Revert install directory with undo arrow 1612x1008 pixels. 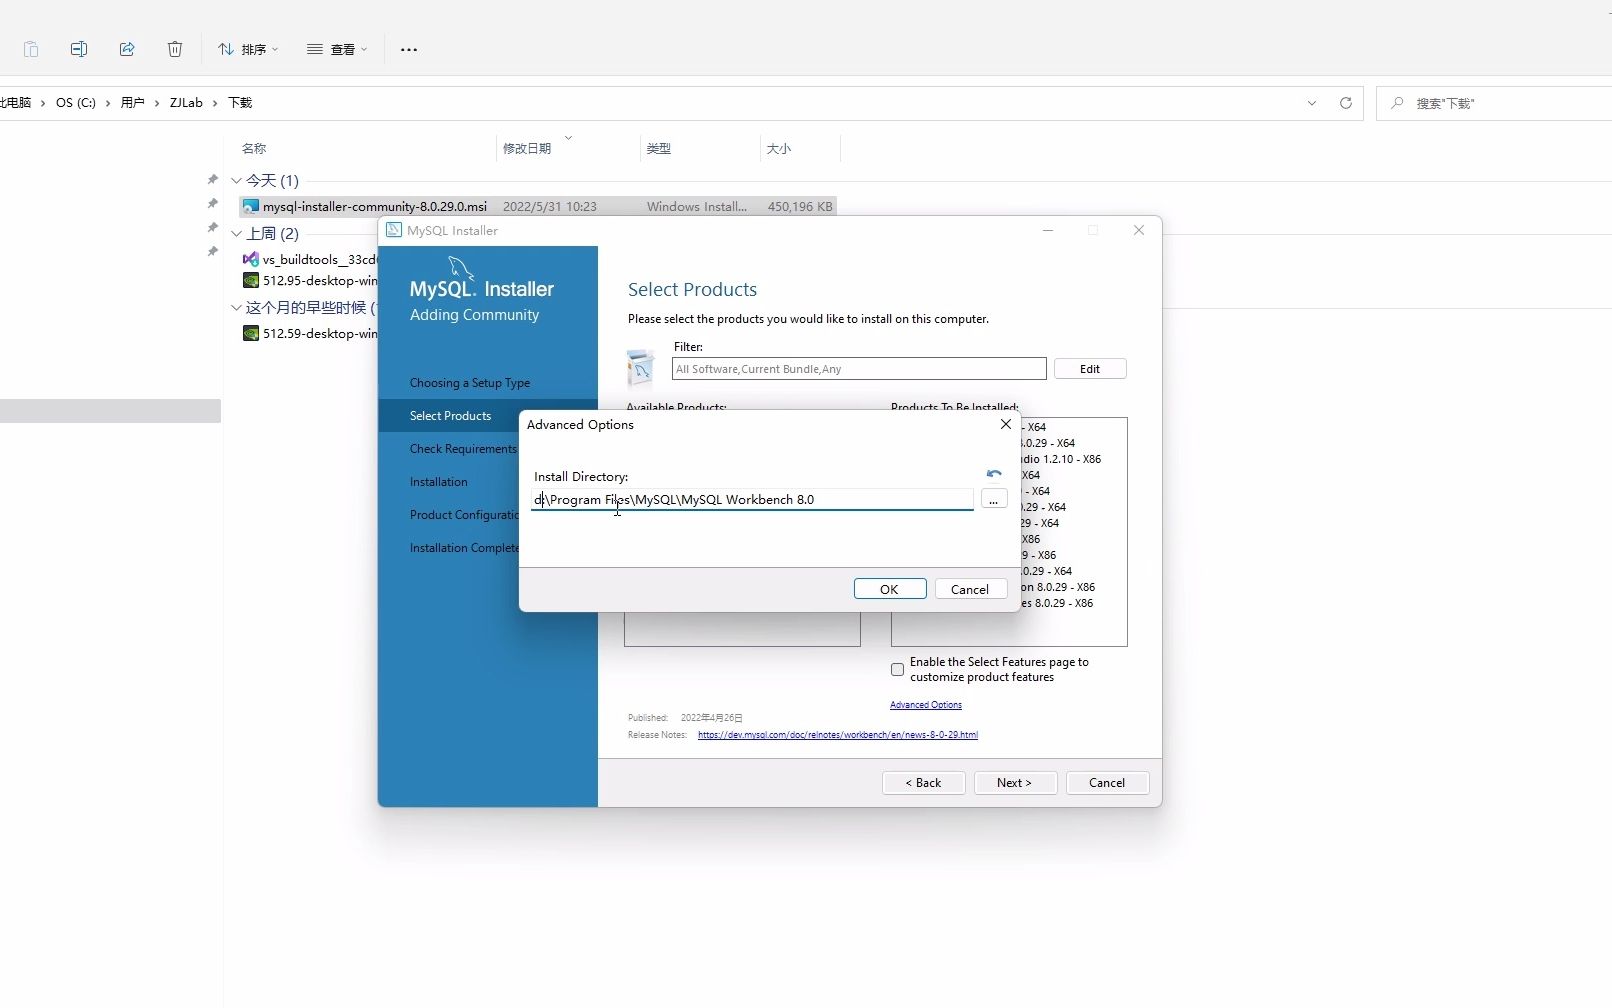click(x=993, y=474)
